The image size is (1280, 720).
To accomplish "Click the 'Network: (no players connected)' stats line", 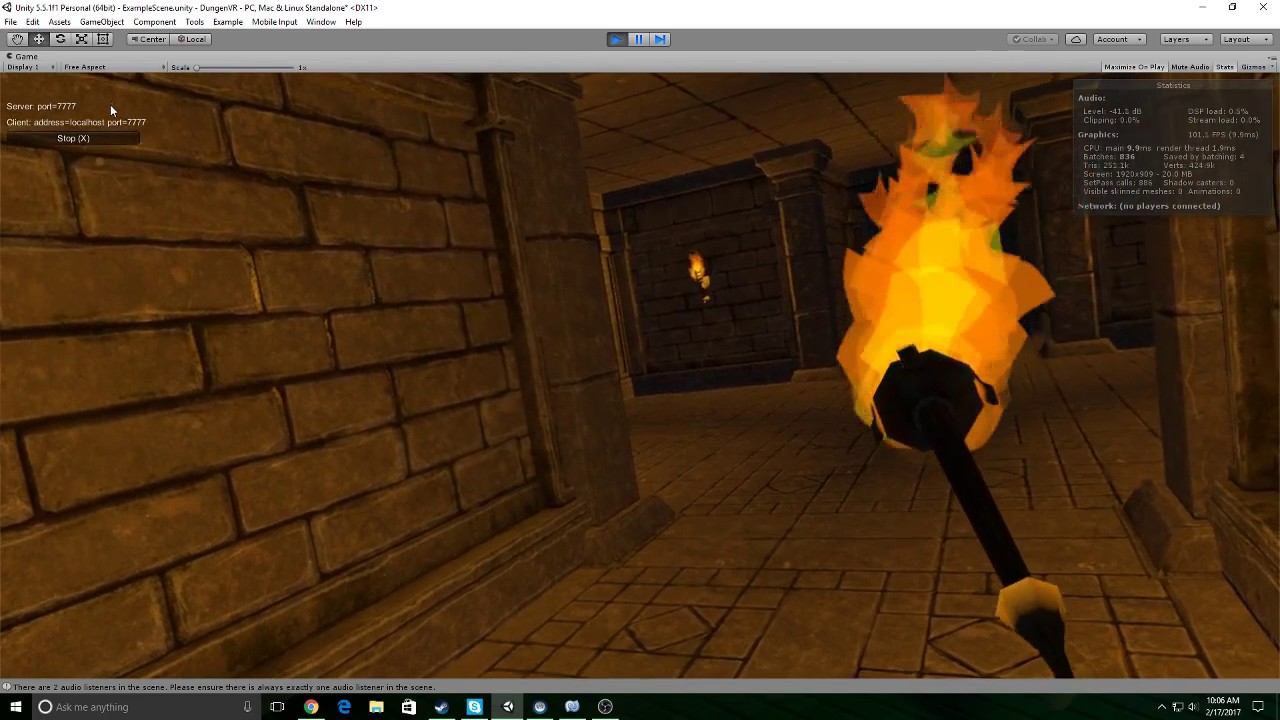I will [1149, 206].
